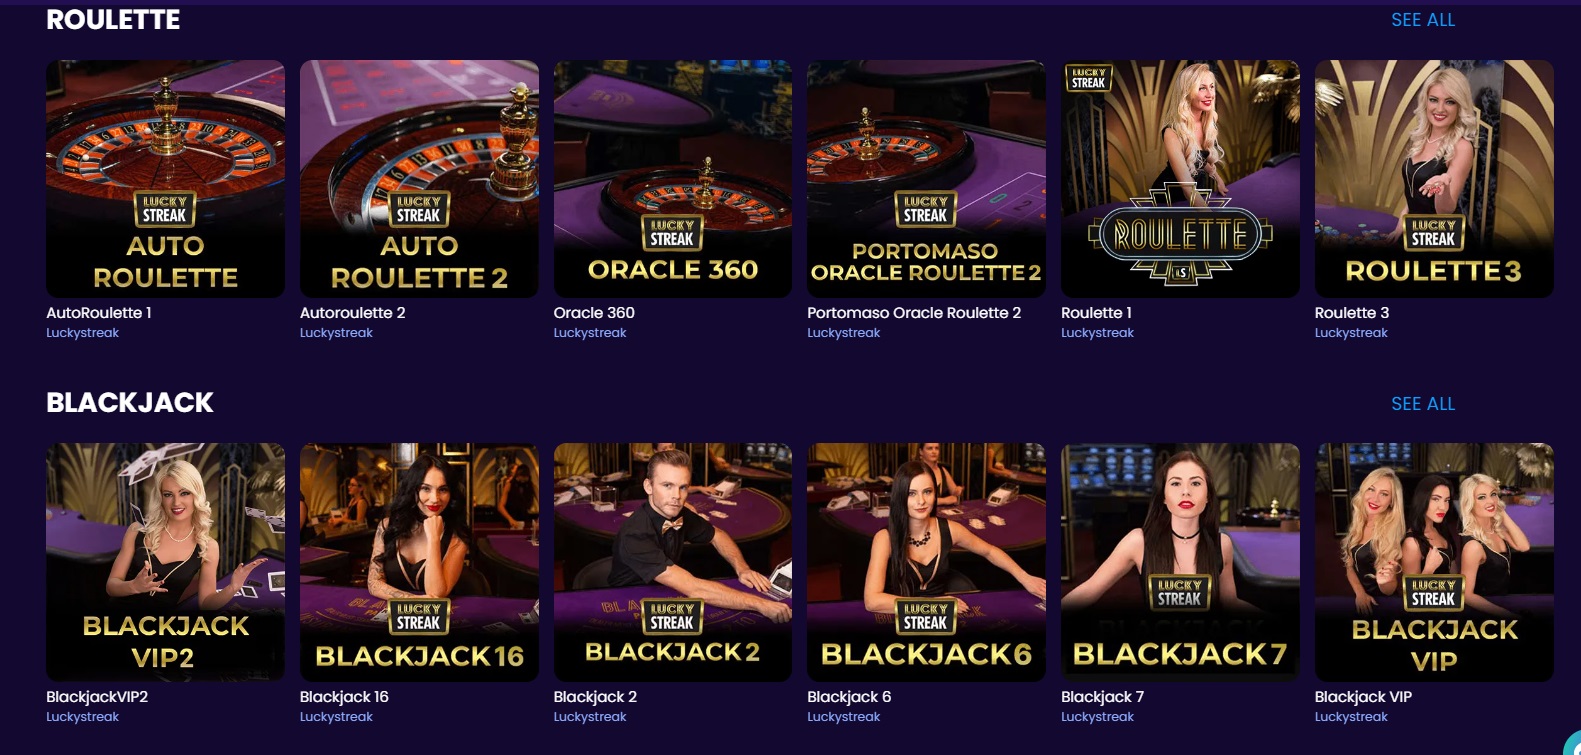Launch the Oracle 360 roulette game
This screenshot has height=755, width=1581.
click(x=673, y=179)
